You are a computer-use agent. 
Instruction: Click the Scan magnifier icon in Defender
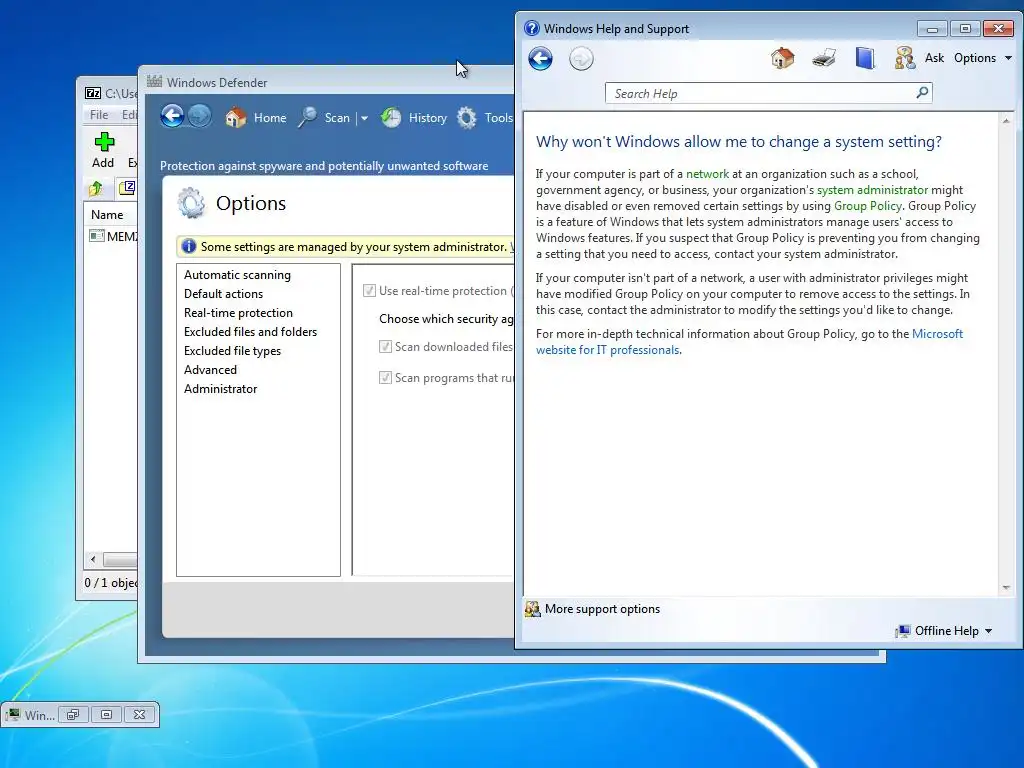(308, 118)
